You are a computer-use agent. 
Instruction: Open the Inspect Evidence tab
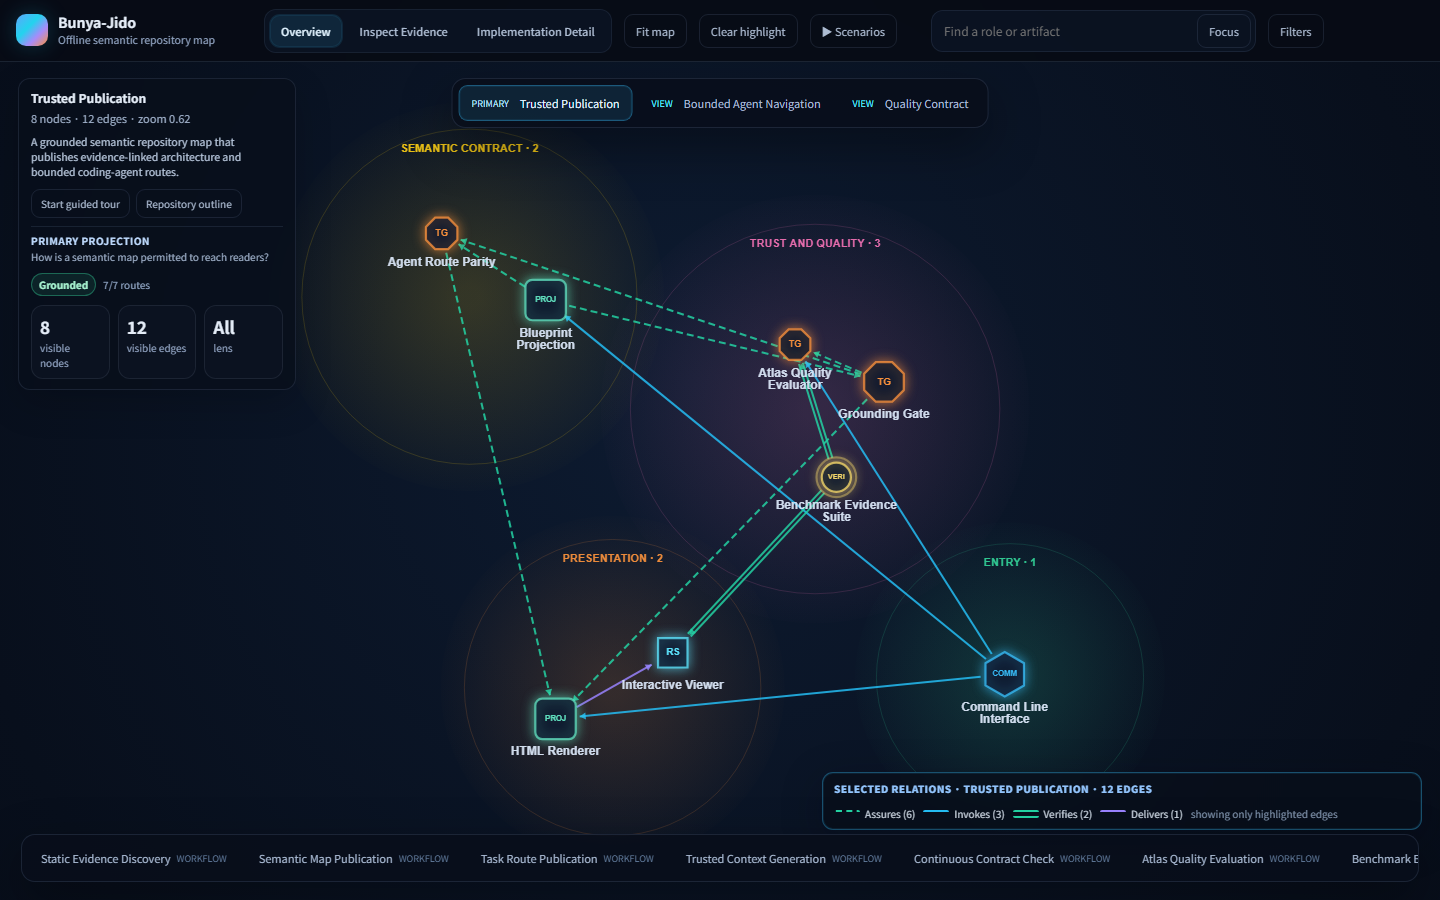[403, 32]
